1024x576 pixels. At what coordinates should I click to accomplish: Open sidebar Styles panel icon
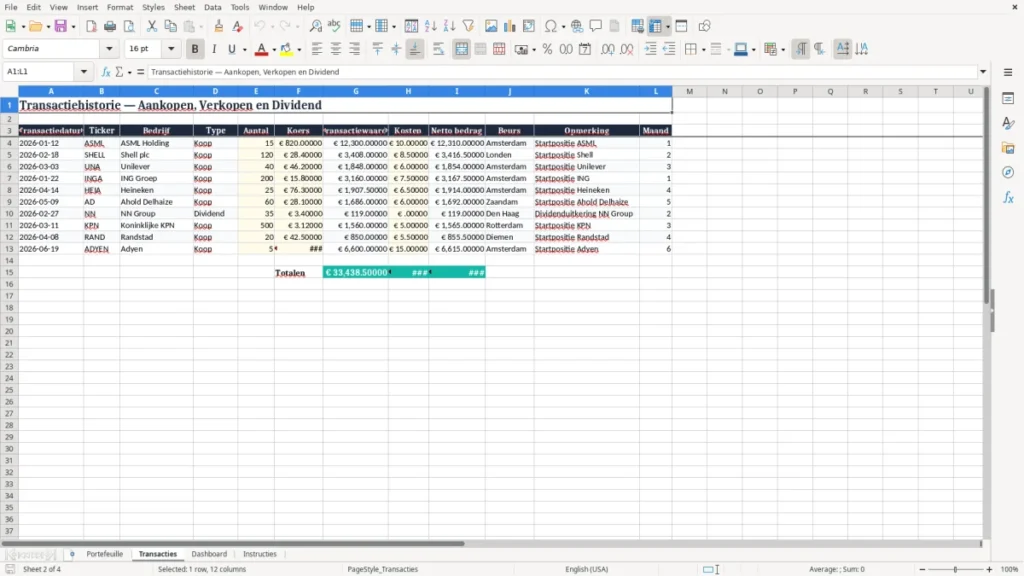1008,123
